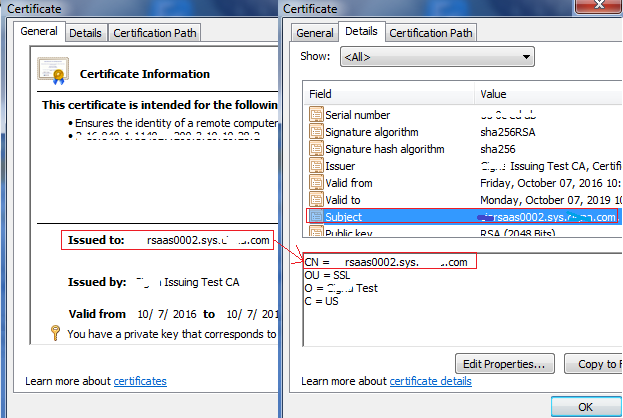
Task: Click the Edit Properties button
Action: pos(505,363)
